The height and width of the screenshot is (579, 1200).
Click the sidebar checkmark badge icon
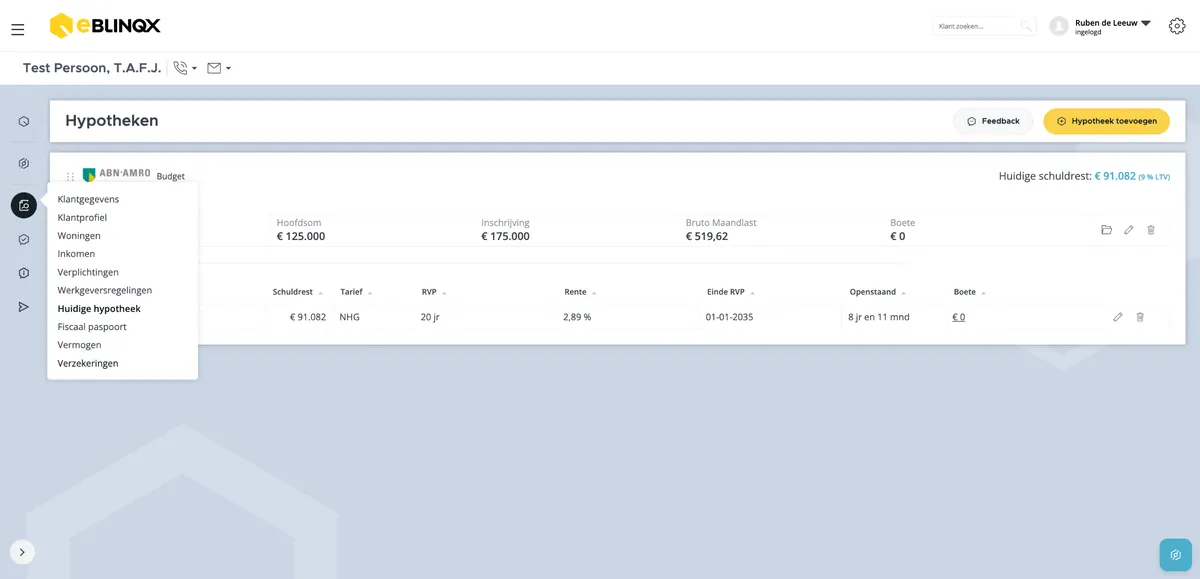click(x=24, y=240)
